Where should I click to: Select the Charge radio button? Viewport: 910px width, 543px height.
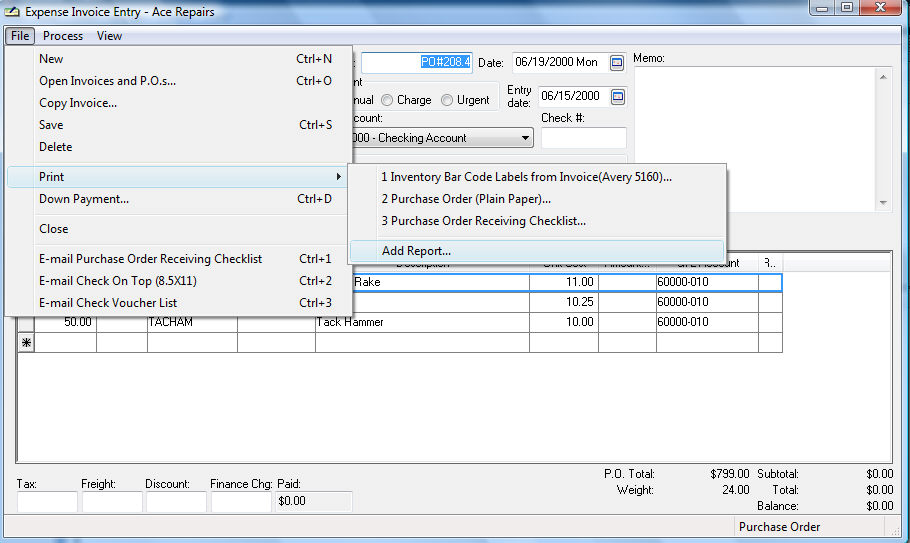pyautogui.click(x=387, y=100)
